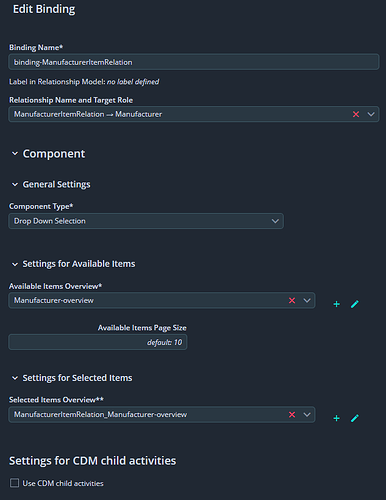Image resolution: width=386 pixels, height=500 pixels.
Task: Collapse the Component section
Action: tap(15, 154)
